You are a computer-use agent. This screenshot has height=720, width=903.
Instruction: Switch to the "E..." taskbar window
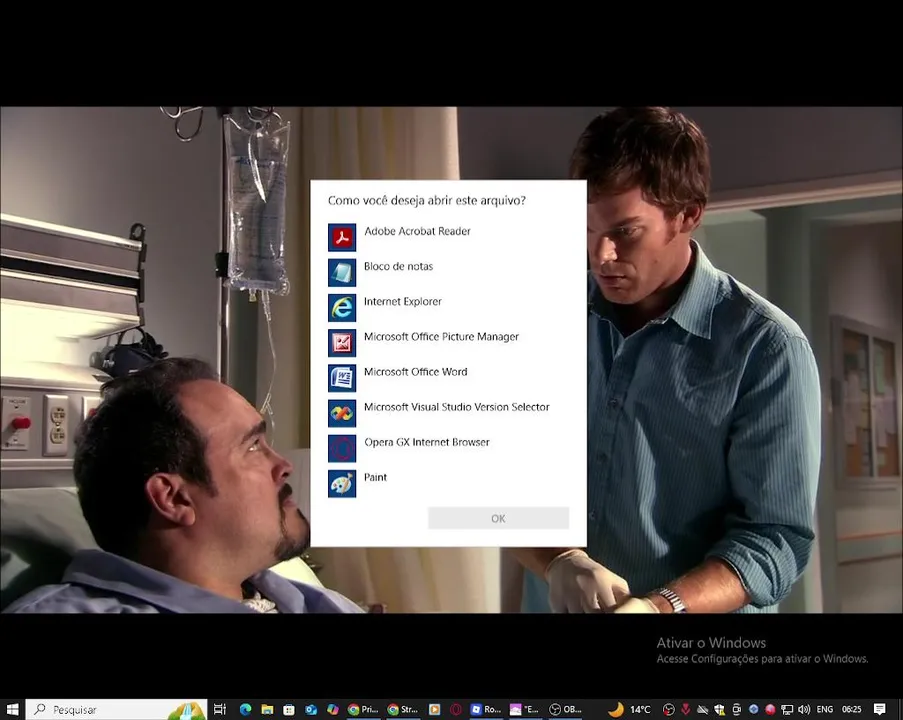[525, 709]
